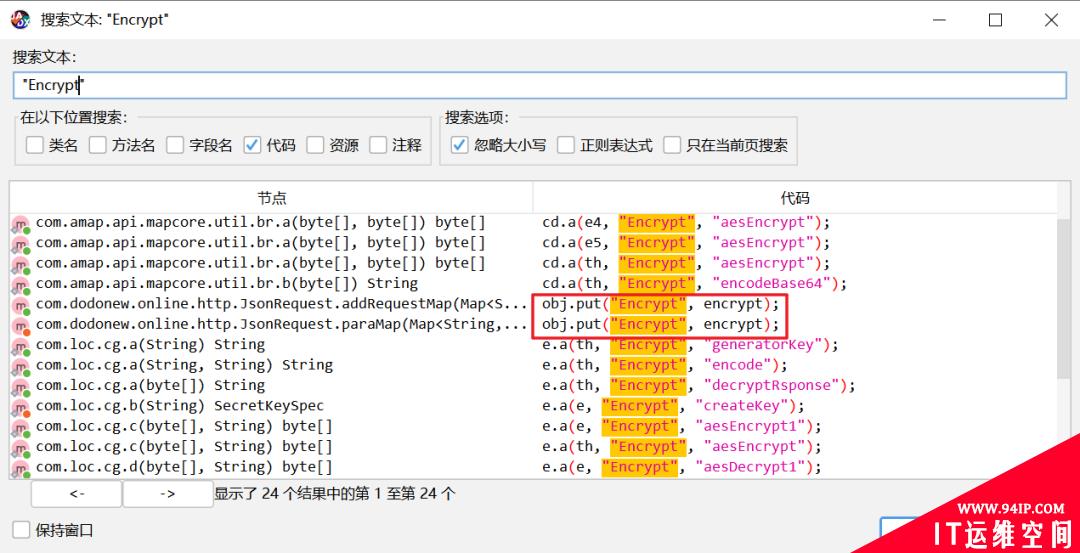Click method icon beside br.b(byte[]) String
1080x553 pixels.
point(21,284)
